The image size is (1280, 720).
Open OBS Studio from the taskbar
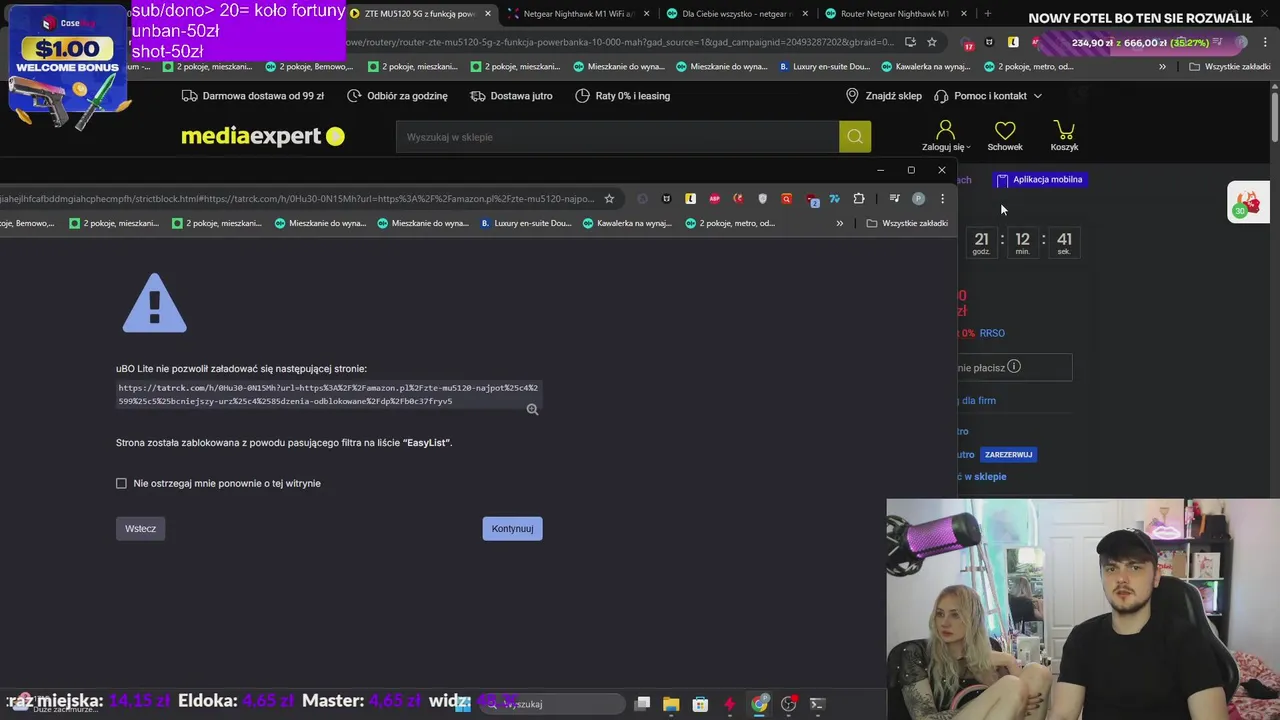pos(788,704)
